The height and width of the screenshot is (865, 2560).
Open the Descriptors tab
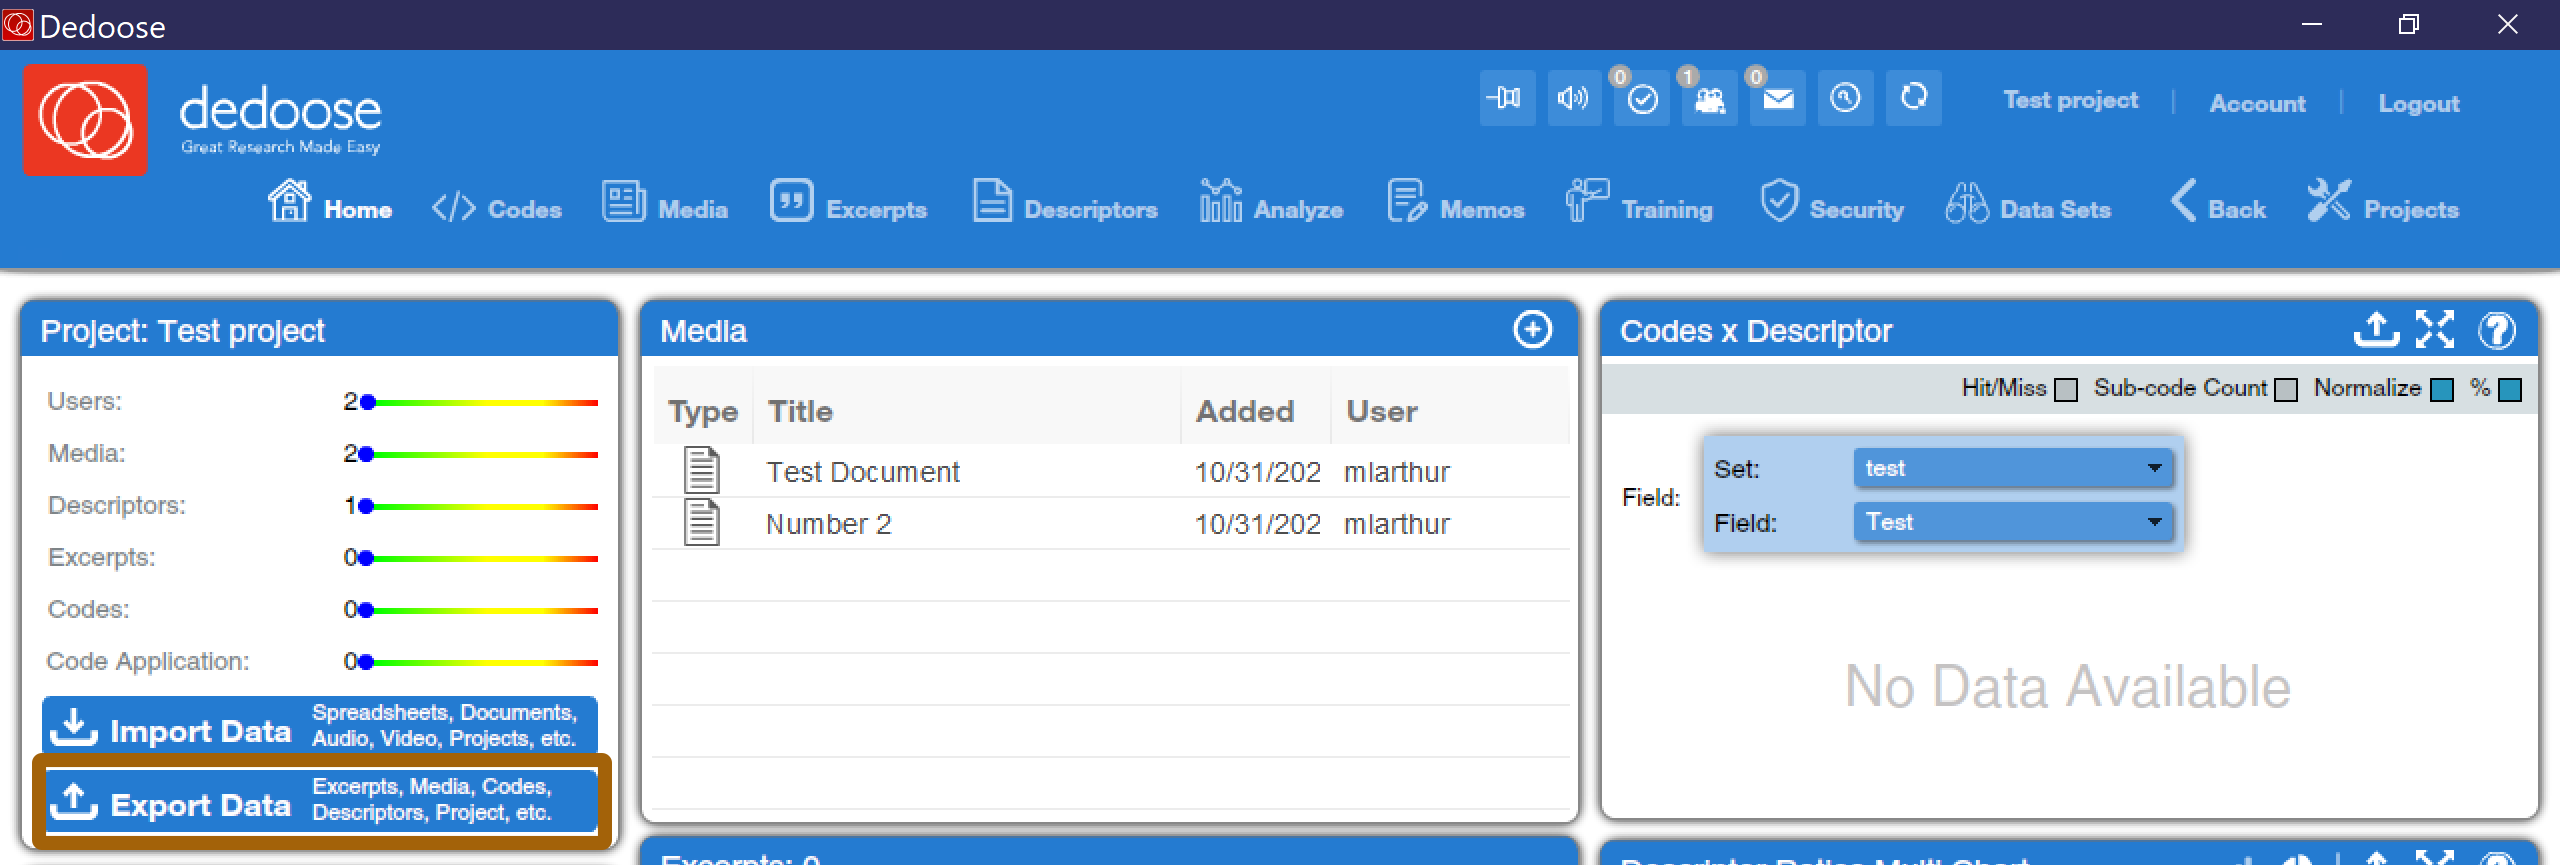[1065, 202]
